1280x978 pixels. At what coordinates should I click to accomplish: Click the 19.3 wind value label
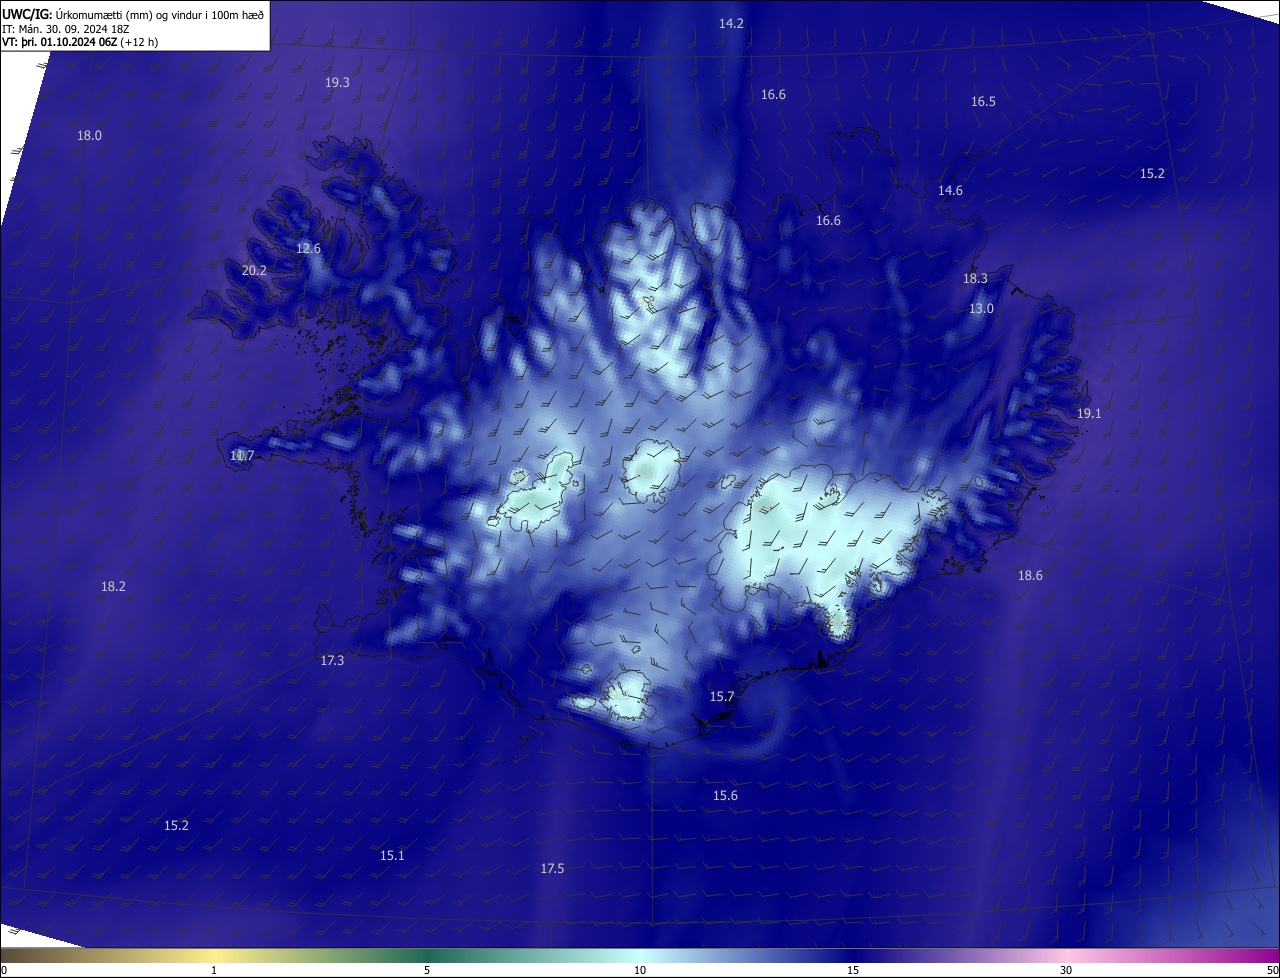pyautogui.click(x=337, y=83)
